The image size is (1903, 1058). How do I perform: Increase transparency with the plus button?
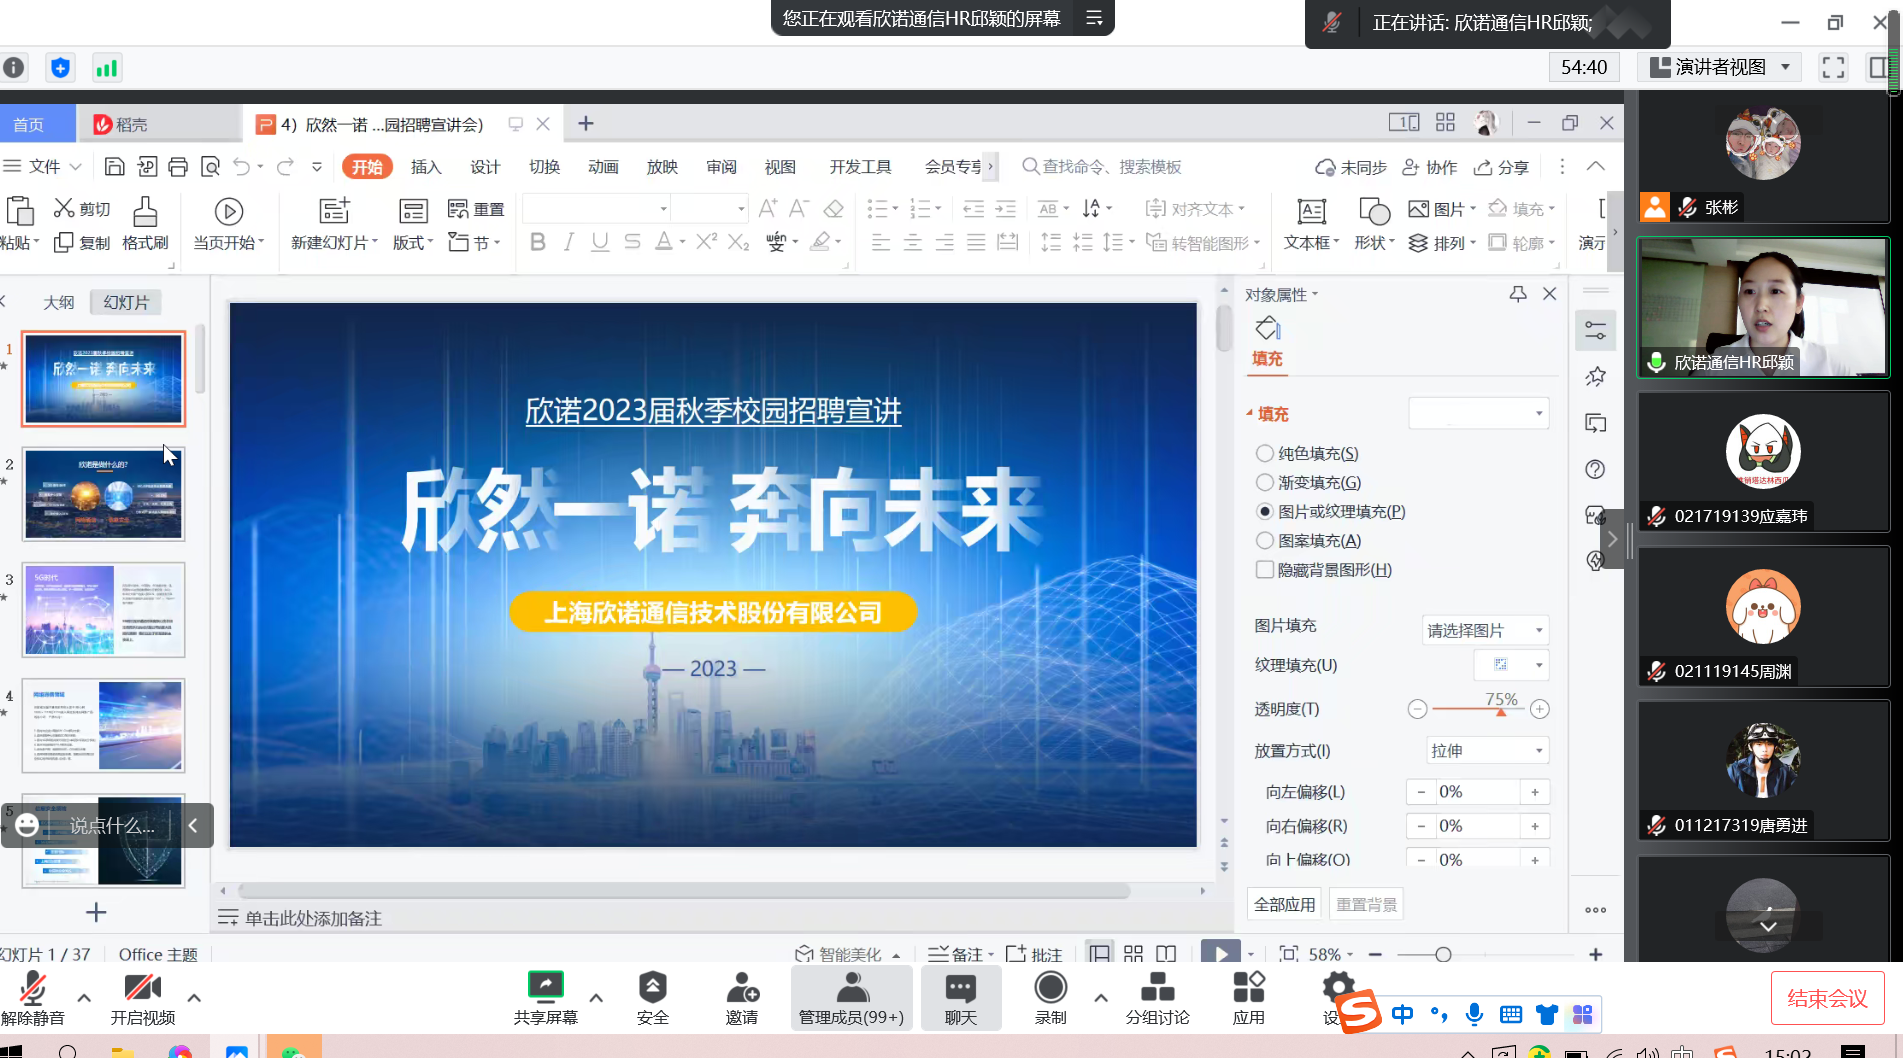(1540, 709)
